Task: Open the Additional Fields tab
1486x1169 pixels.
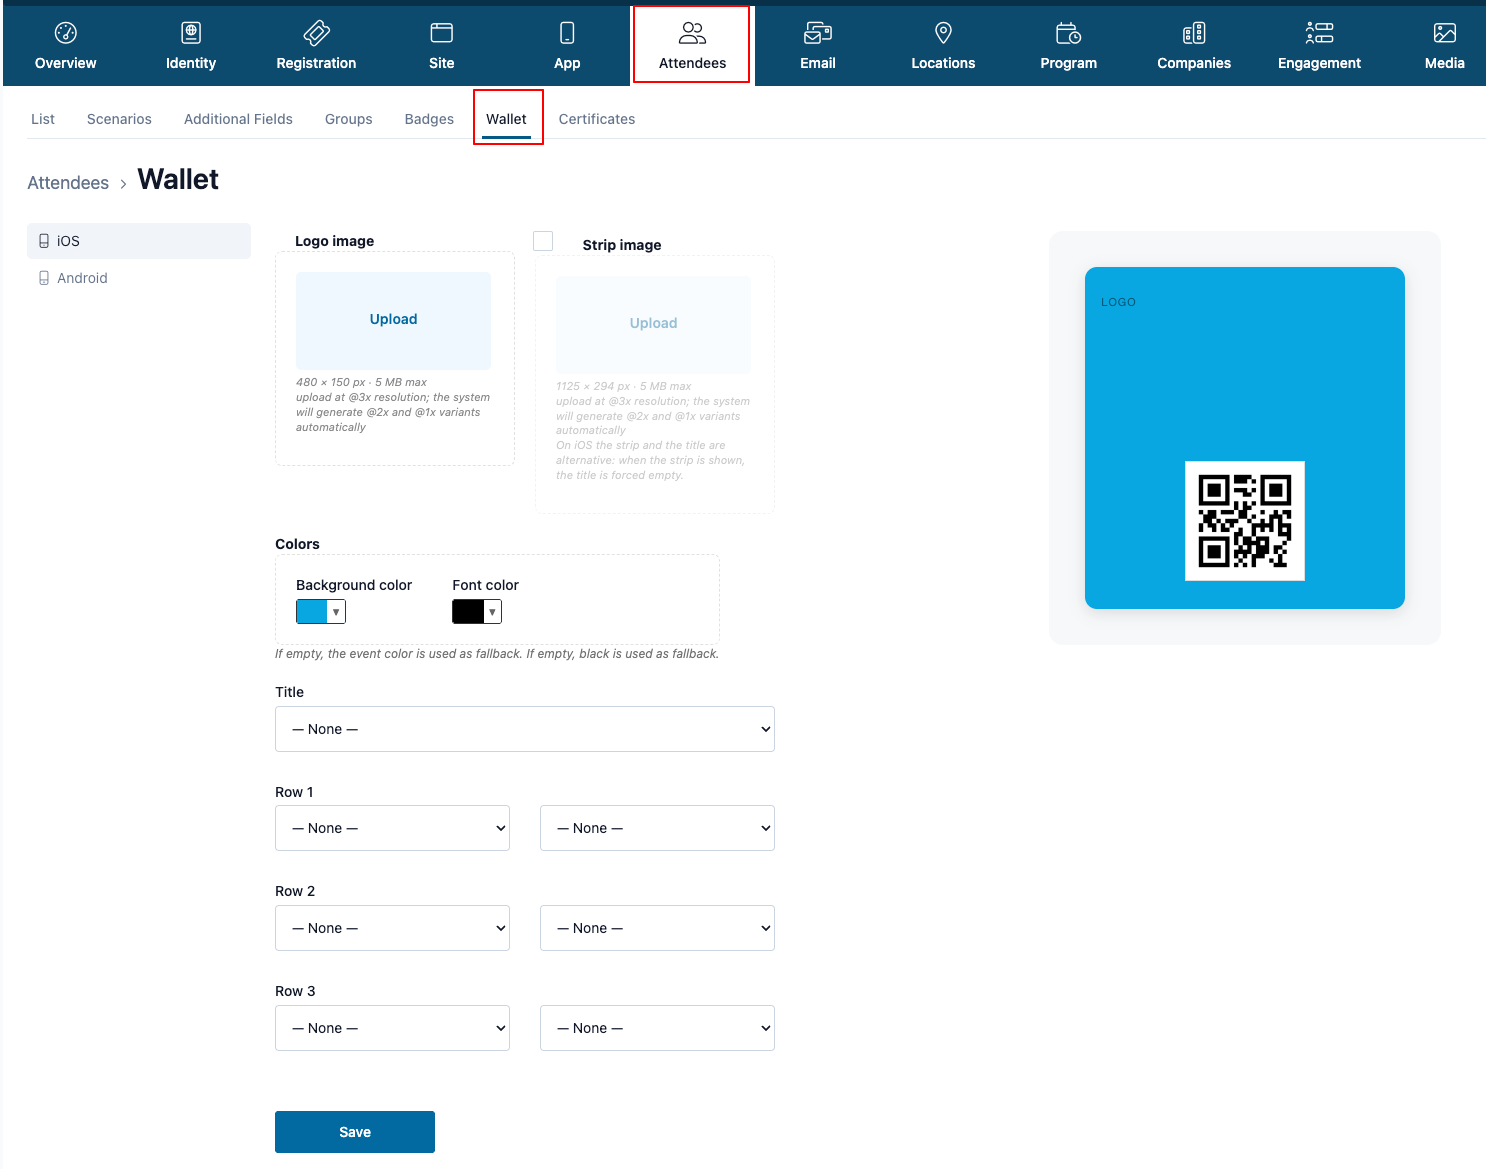Action: pyautogui.click(x=238, y=119)
